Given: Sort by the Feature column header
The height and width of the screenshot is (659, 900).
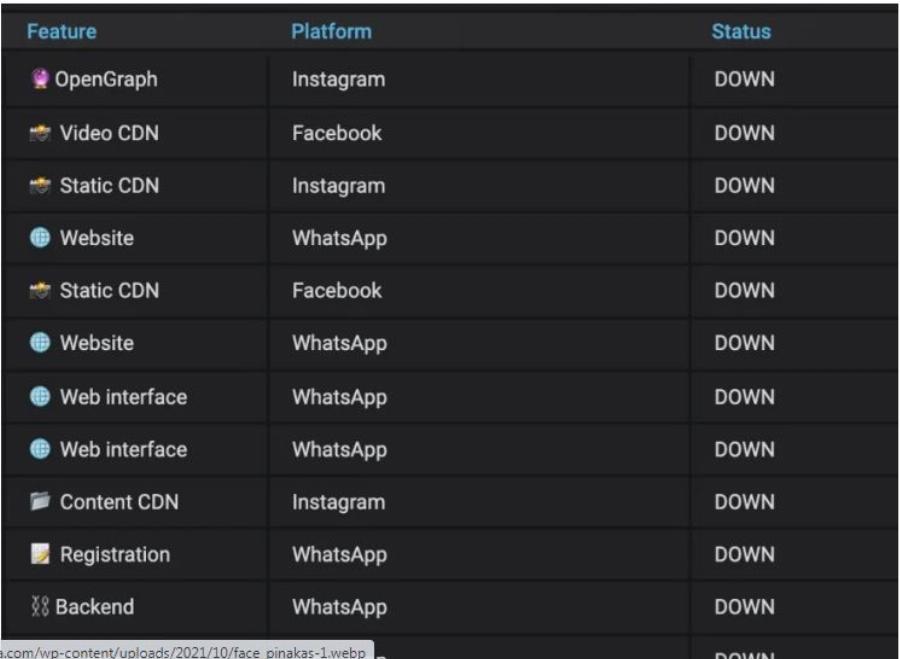Looking at the screenshot, I should (x=62, y=31).
